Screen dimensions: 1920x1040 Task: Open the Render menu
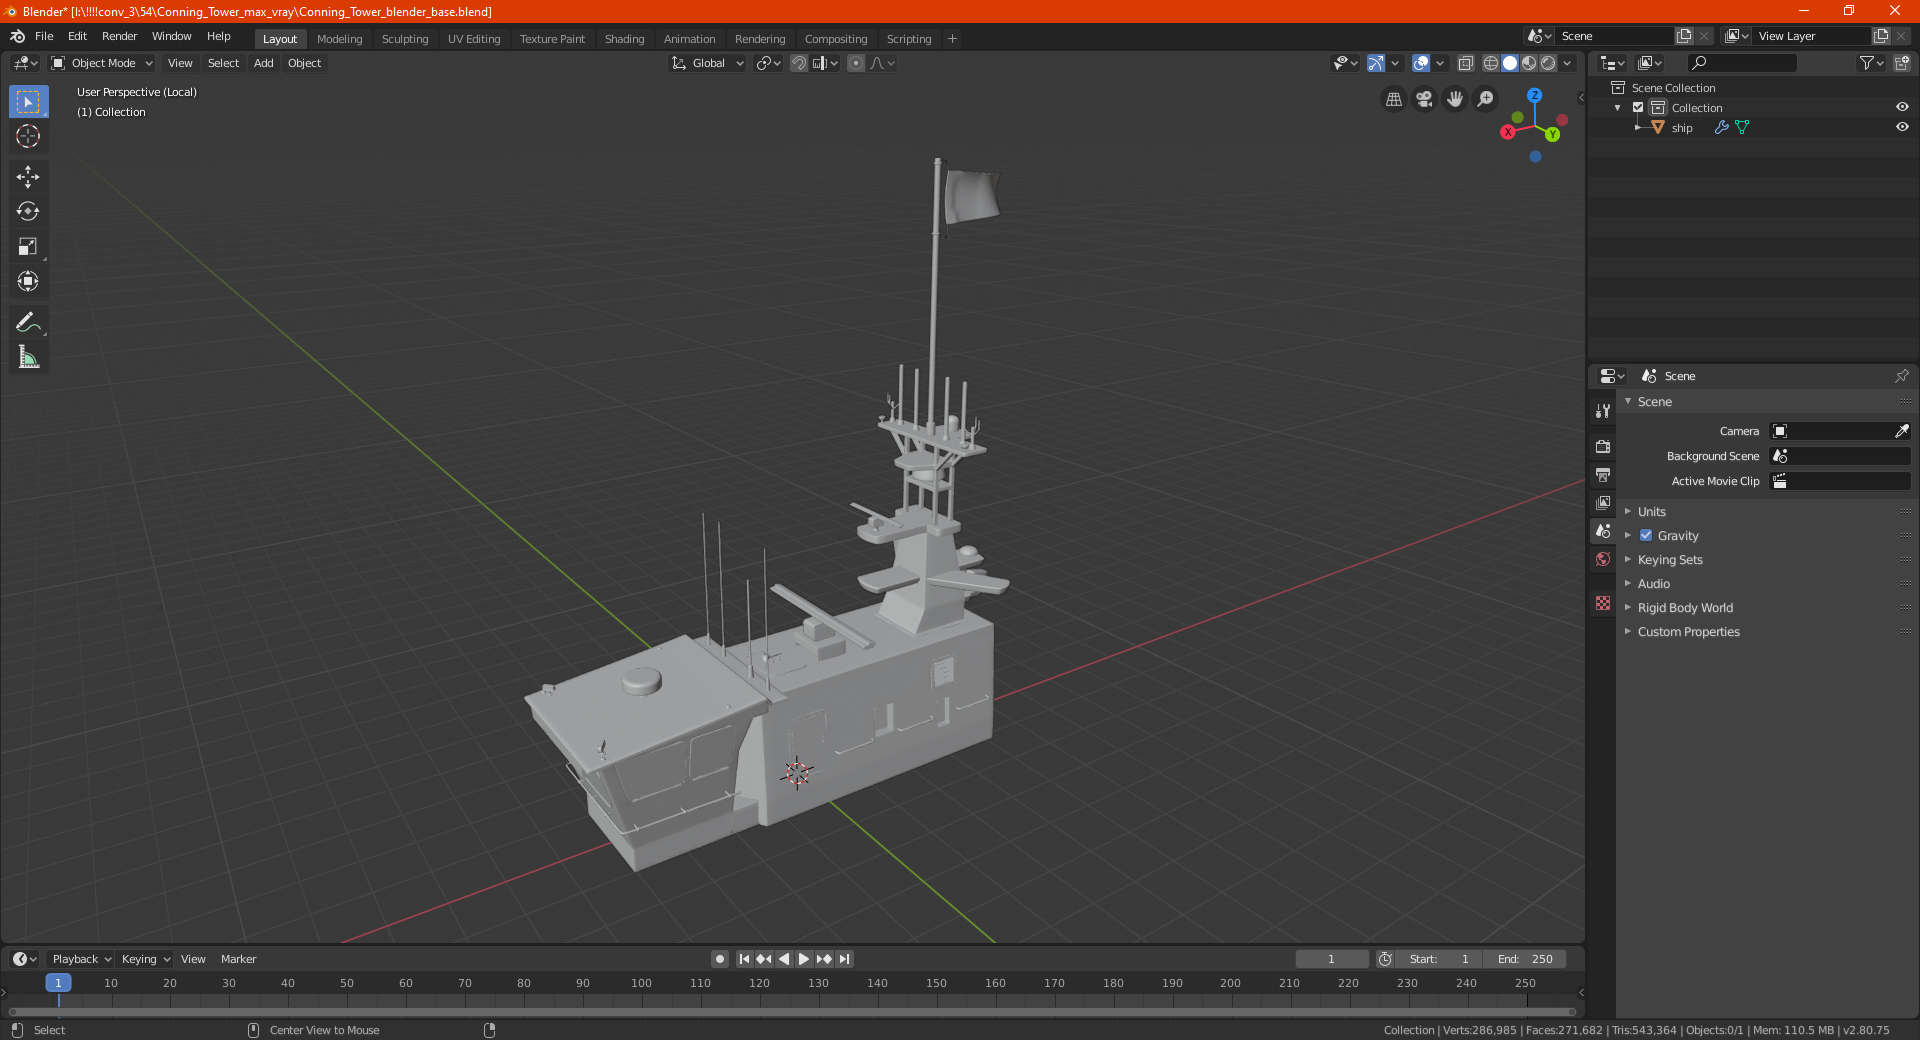119,36
